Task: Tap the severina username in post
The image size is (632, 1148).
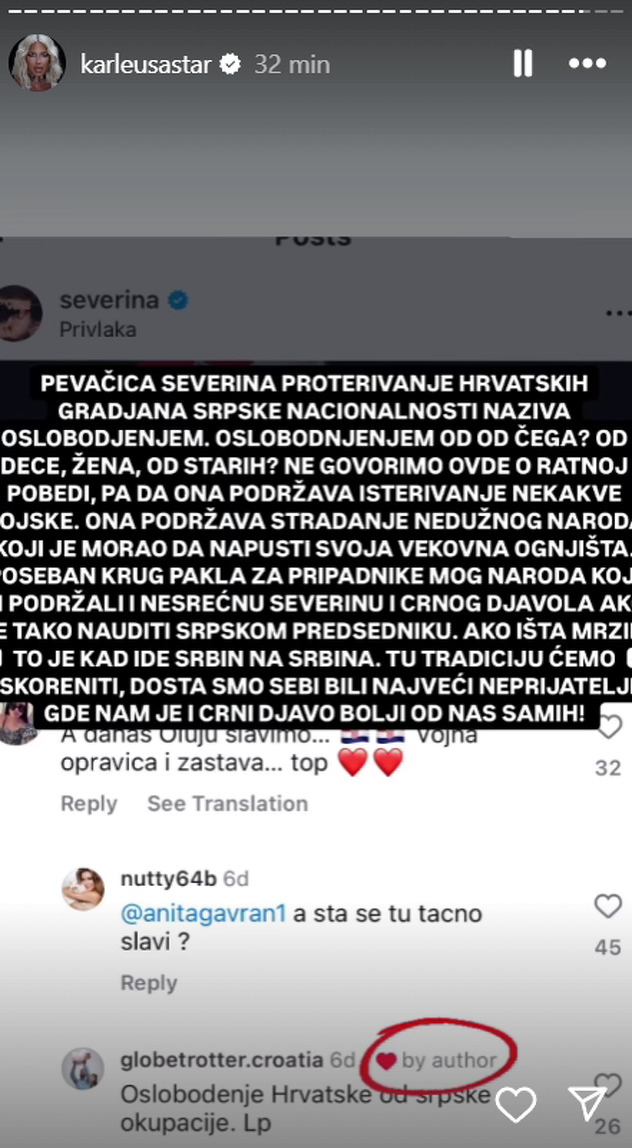Action: tap(109, 299)
